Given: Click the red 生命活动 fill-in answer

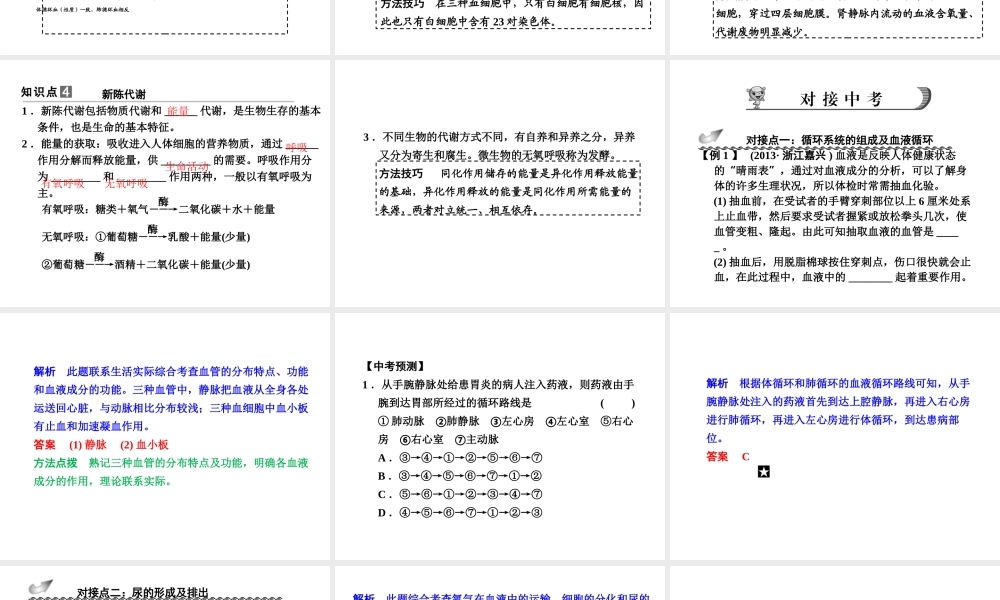Looking at the screenshot, I should (186, 166).
